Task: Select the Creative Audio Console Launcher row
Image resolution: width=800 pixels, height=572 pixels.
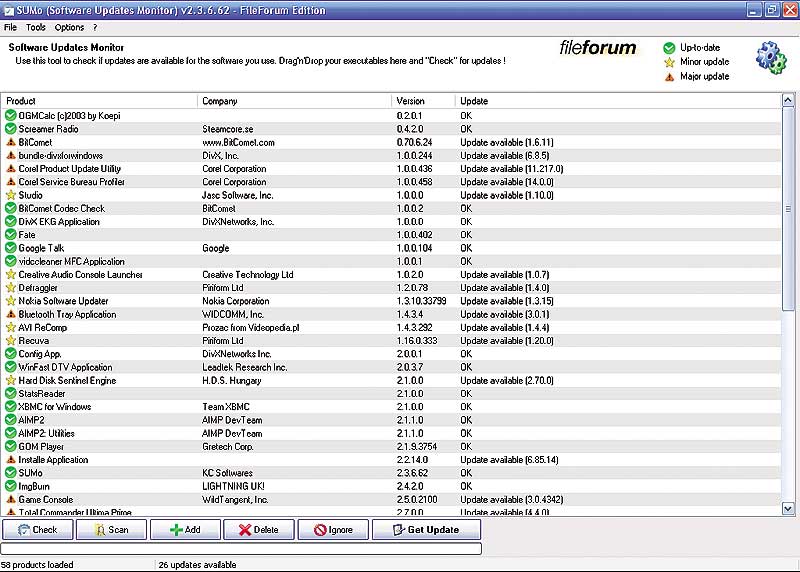Action: coord(391,275)
